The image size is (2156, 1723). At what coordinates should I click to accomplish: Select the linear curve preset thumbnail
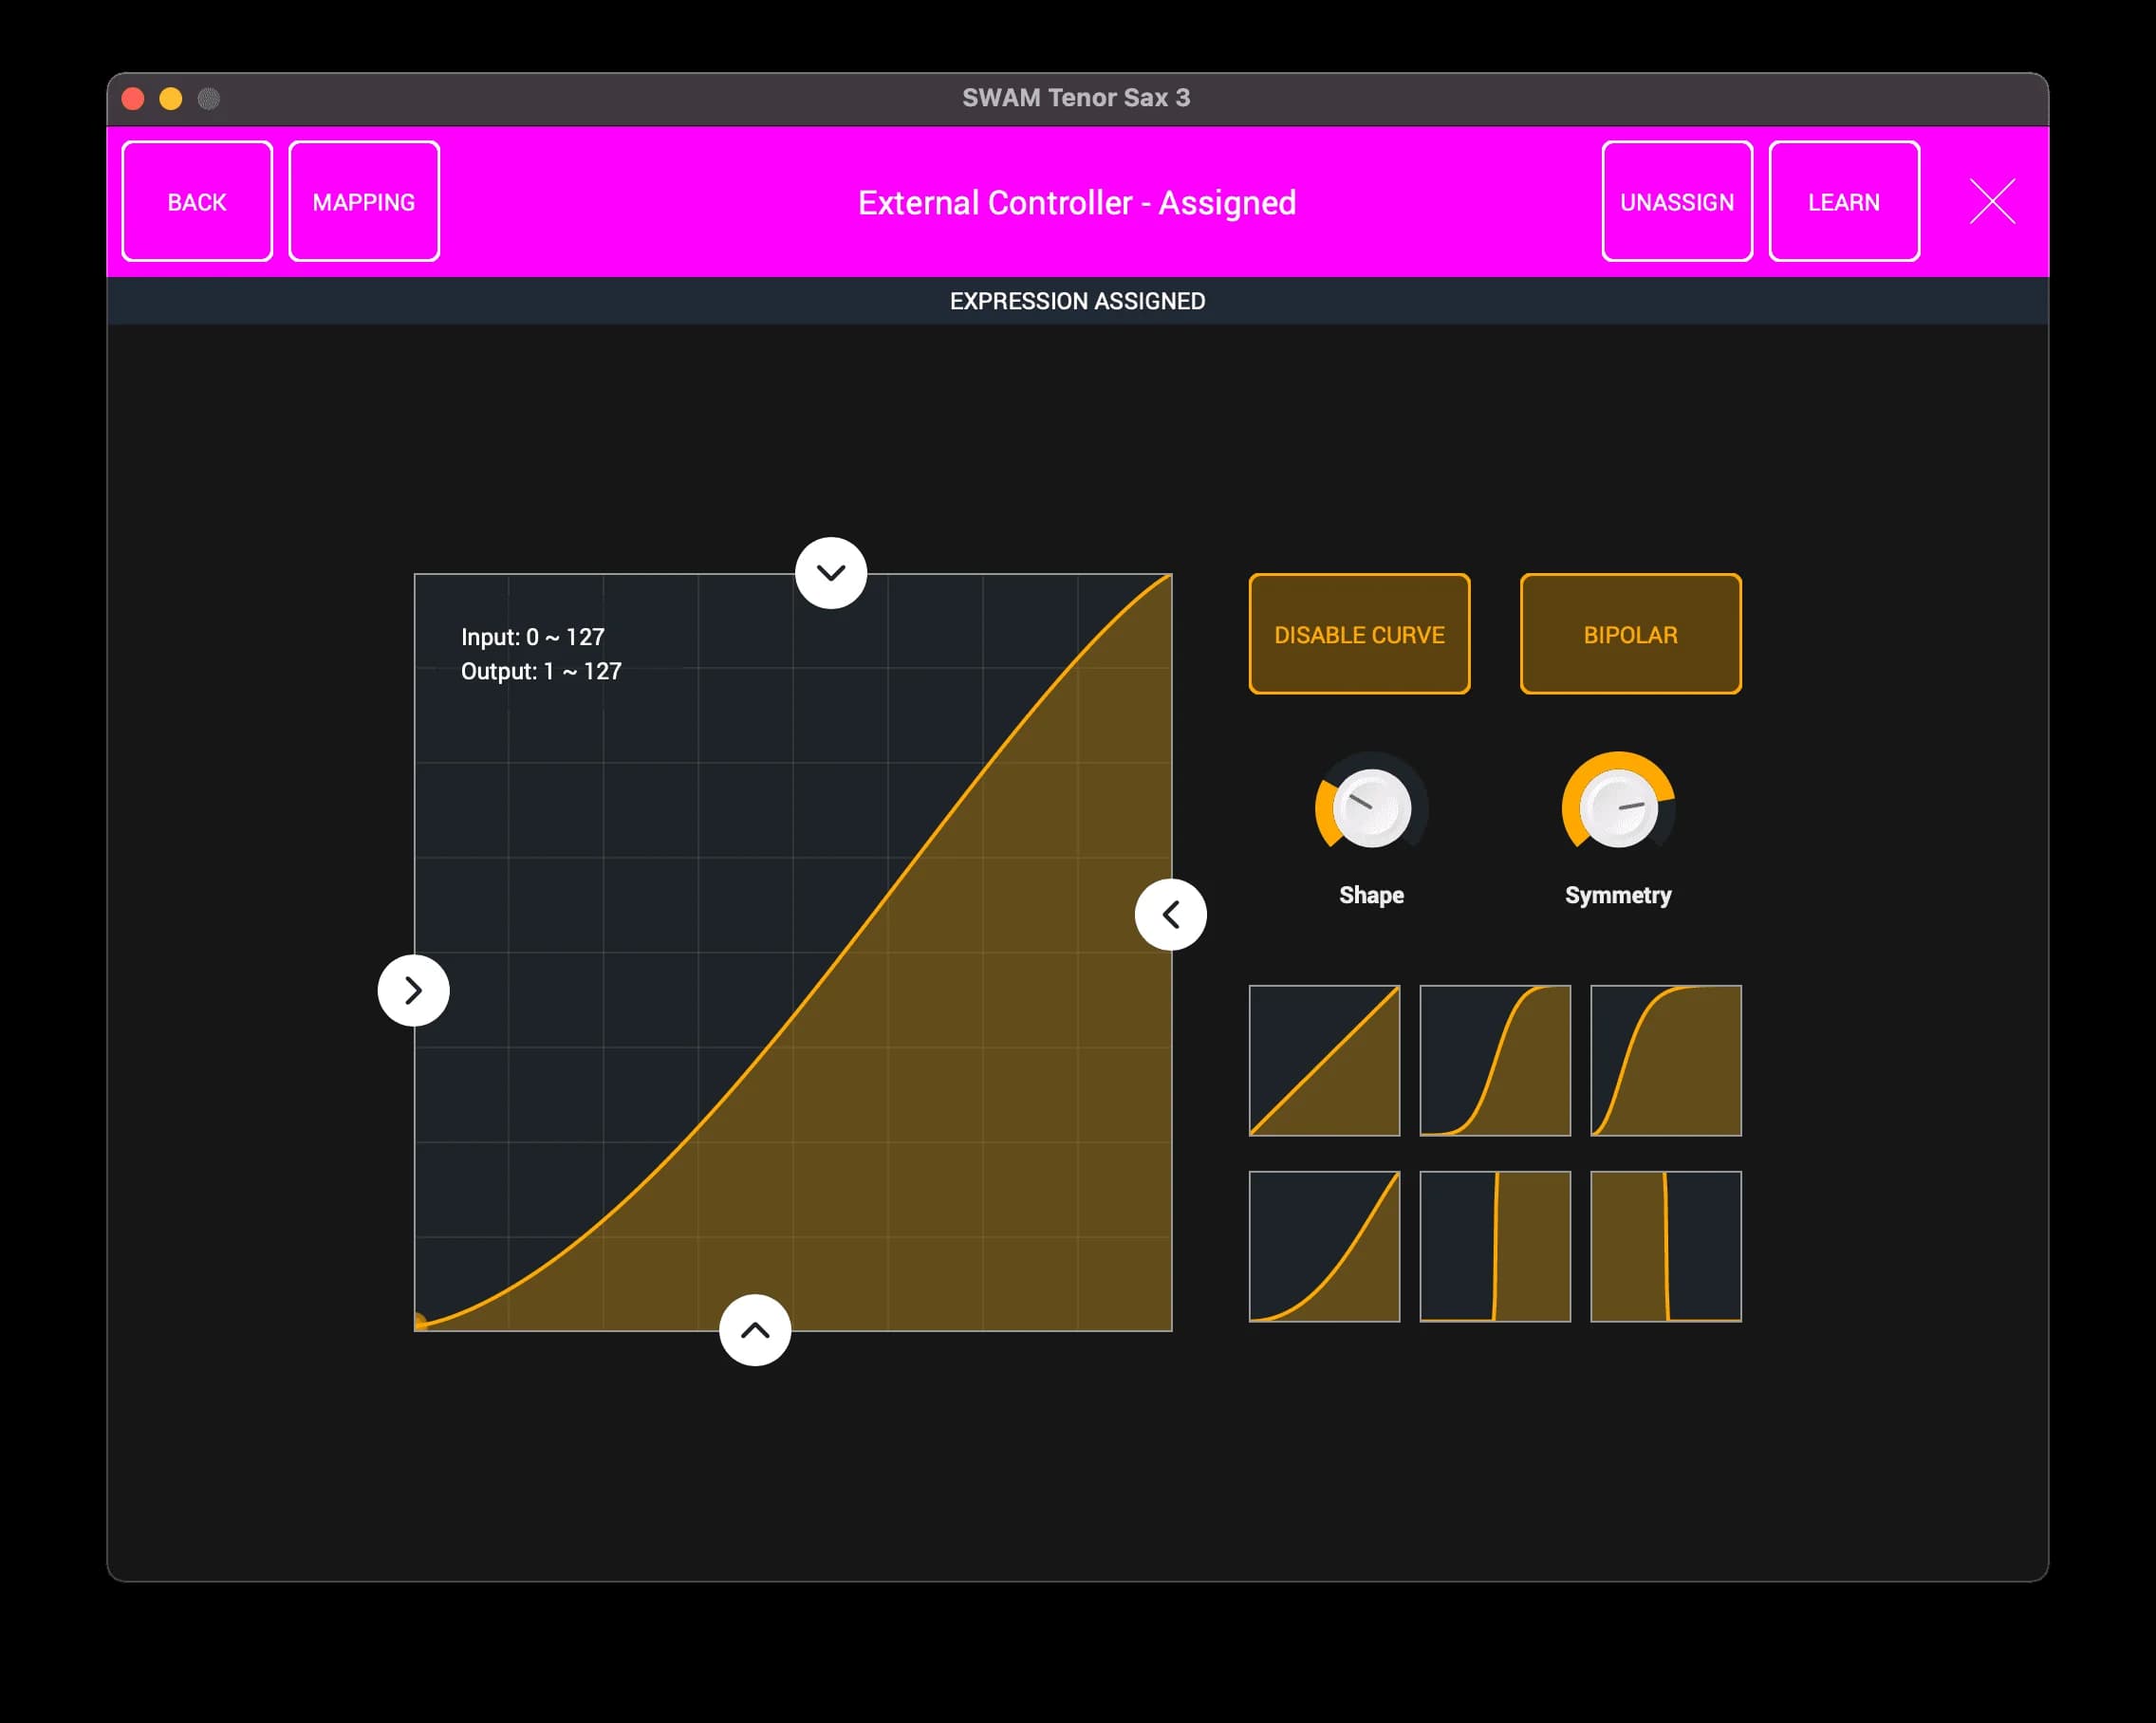(x=1324, y=1060)
